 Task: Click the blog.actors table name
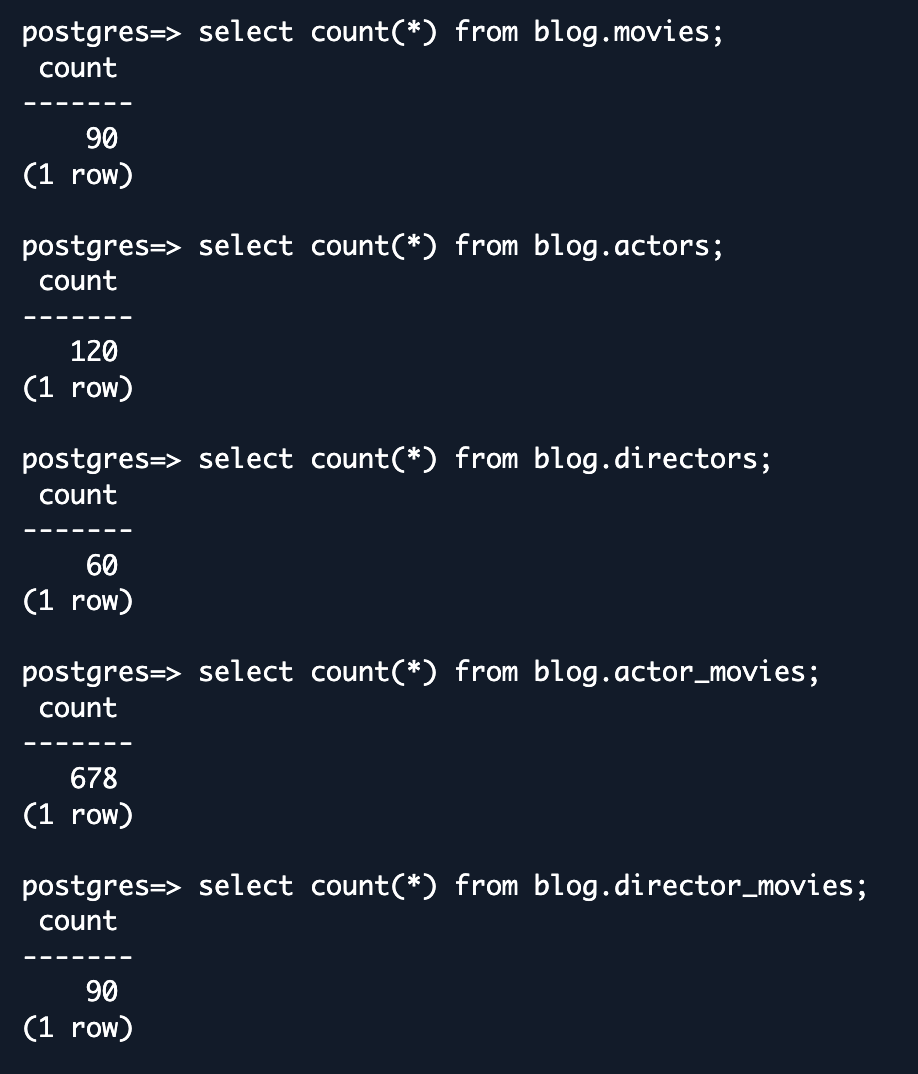point(622,246)
